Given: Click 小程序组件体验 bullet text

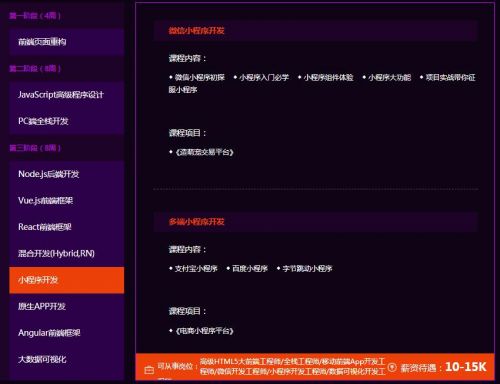Looking at the screenshot, I should [328, 78].
